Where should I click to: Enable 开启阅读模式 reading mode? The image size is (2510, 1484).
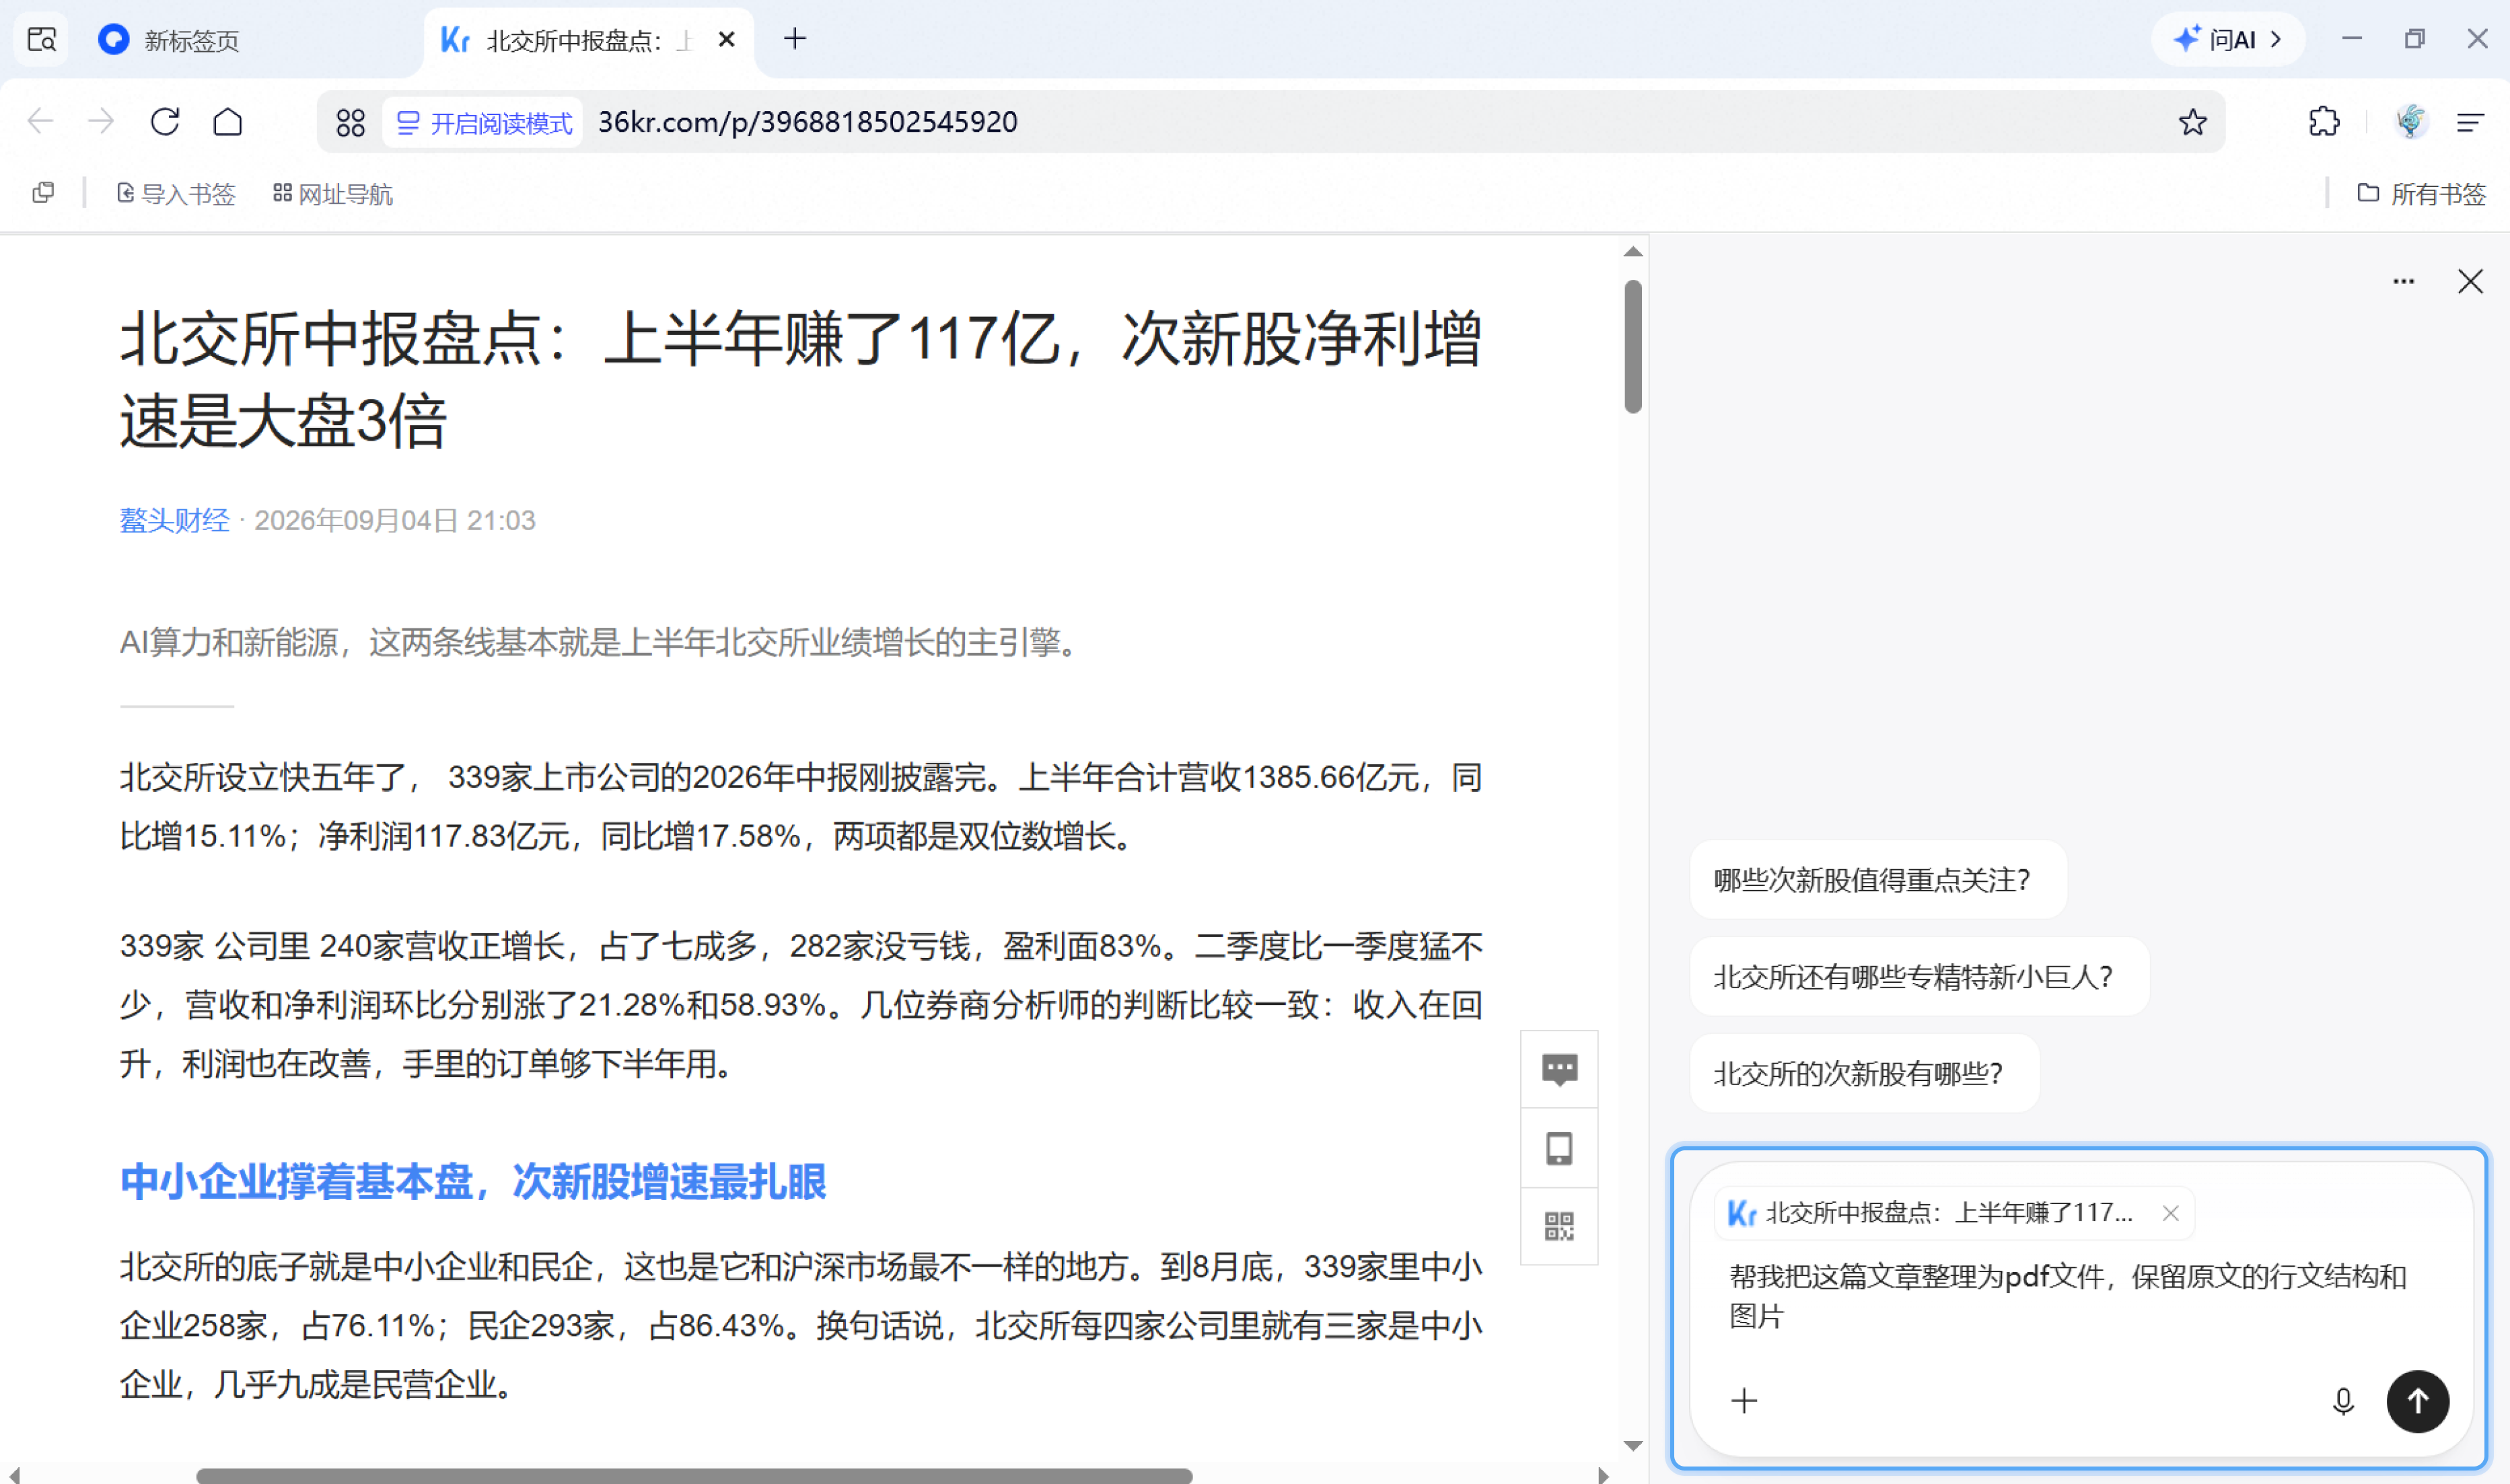point(484,123)
